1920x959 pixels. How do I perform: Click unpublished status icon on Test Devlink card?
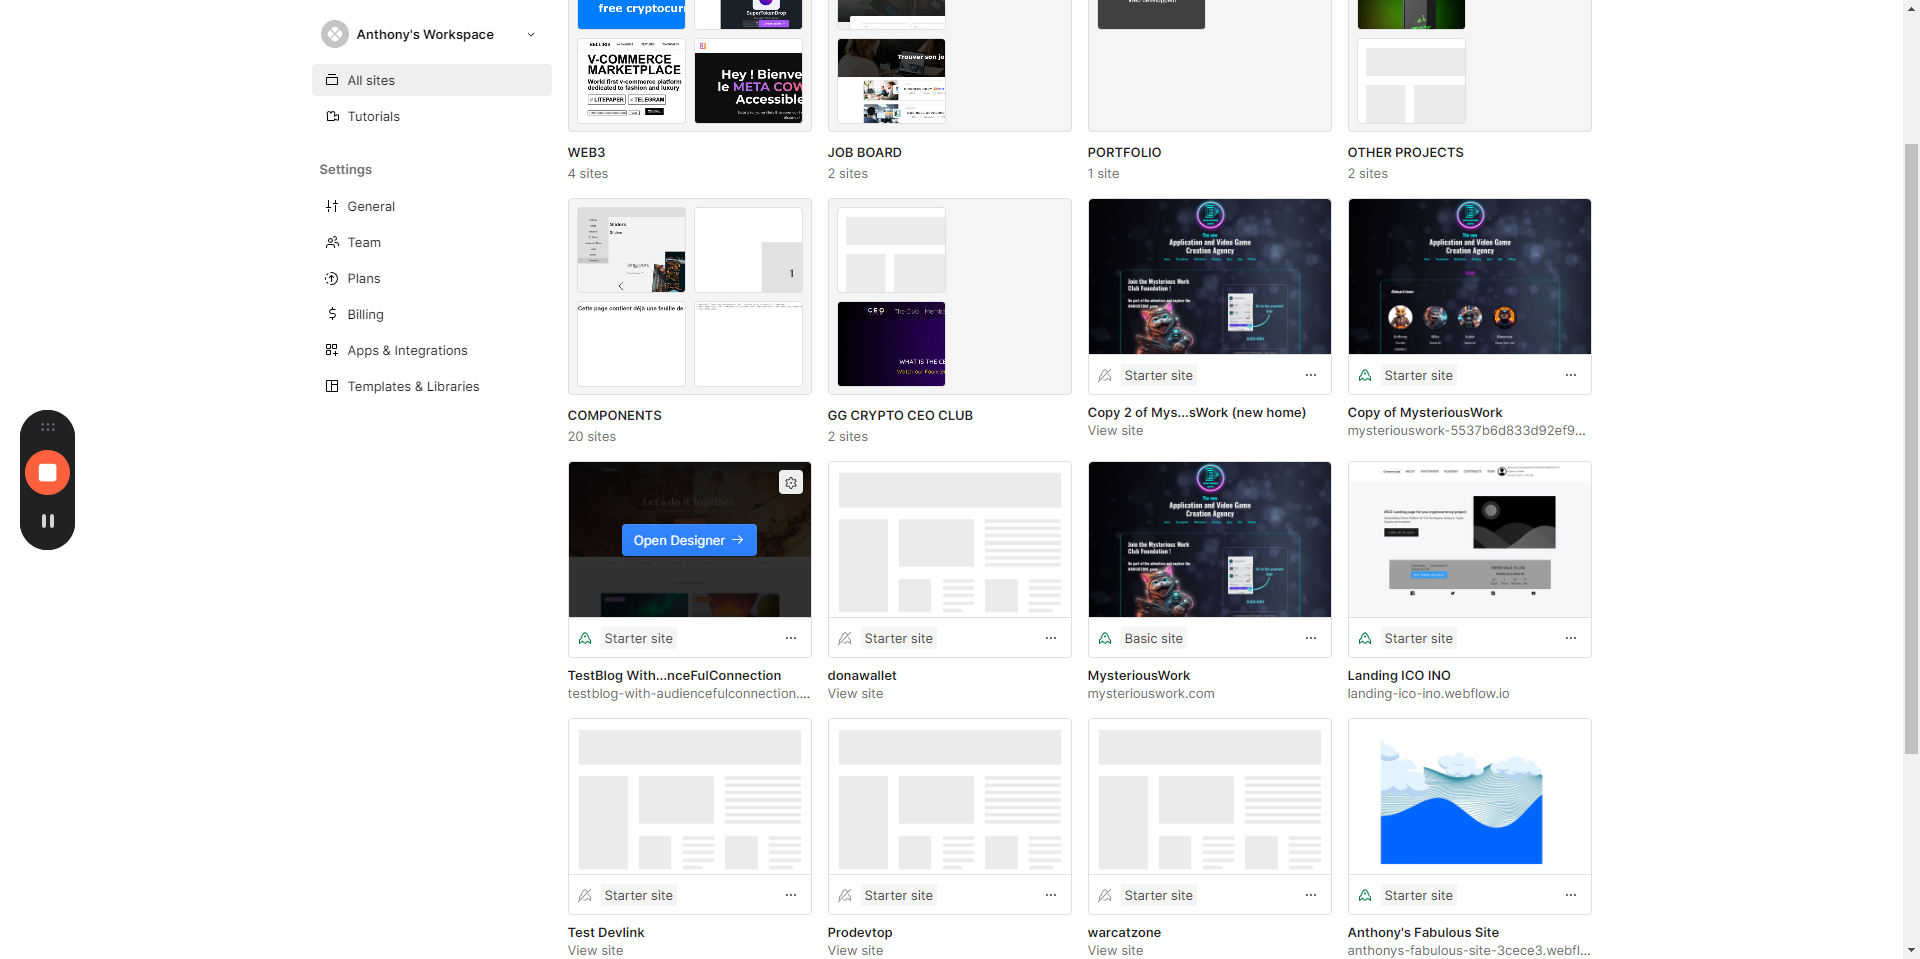(x=585, y=895)
